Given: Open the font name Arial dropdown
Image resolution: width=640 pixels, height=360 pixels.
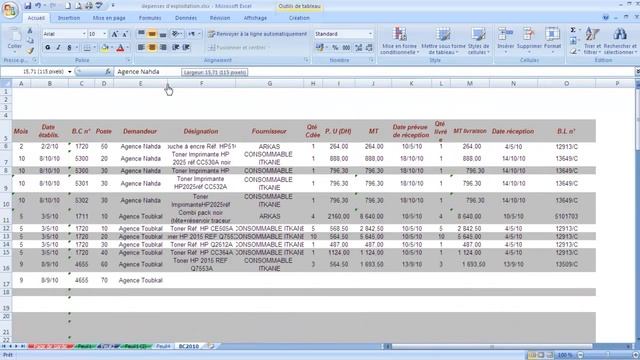Looking at the screenshot, I should [x=84, y=34].
